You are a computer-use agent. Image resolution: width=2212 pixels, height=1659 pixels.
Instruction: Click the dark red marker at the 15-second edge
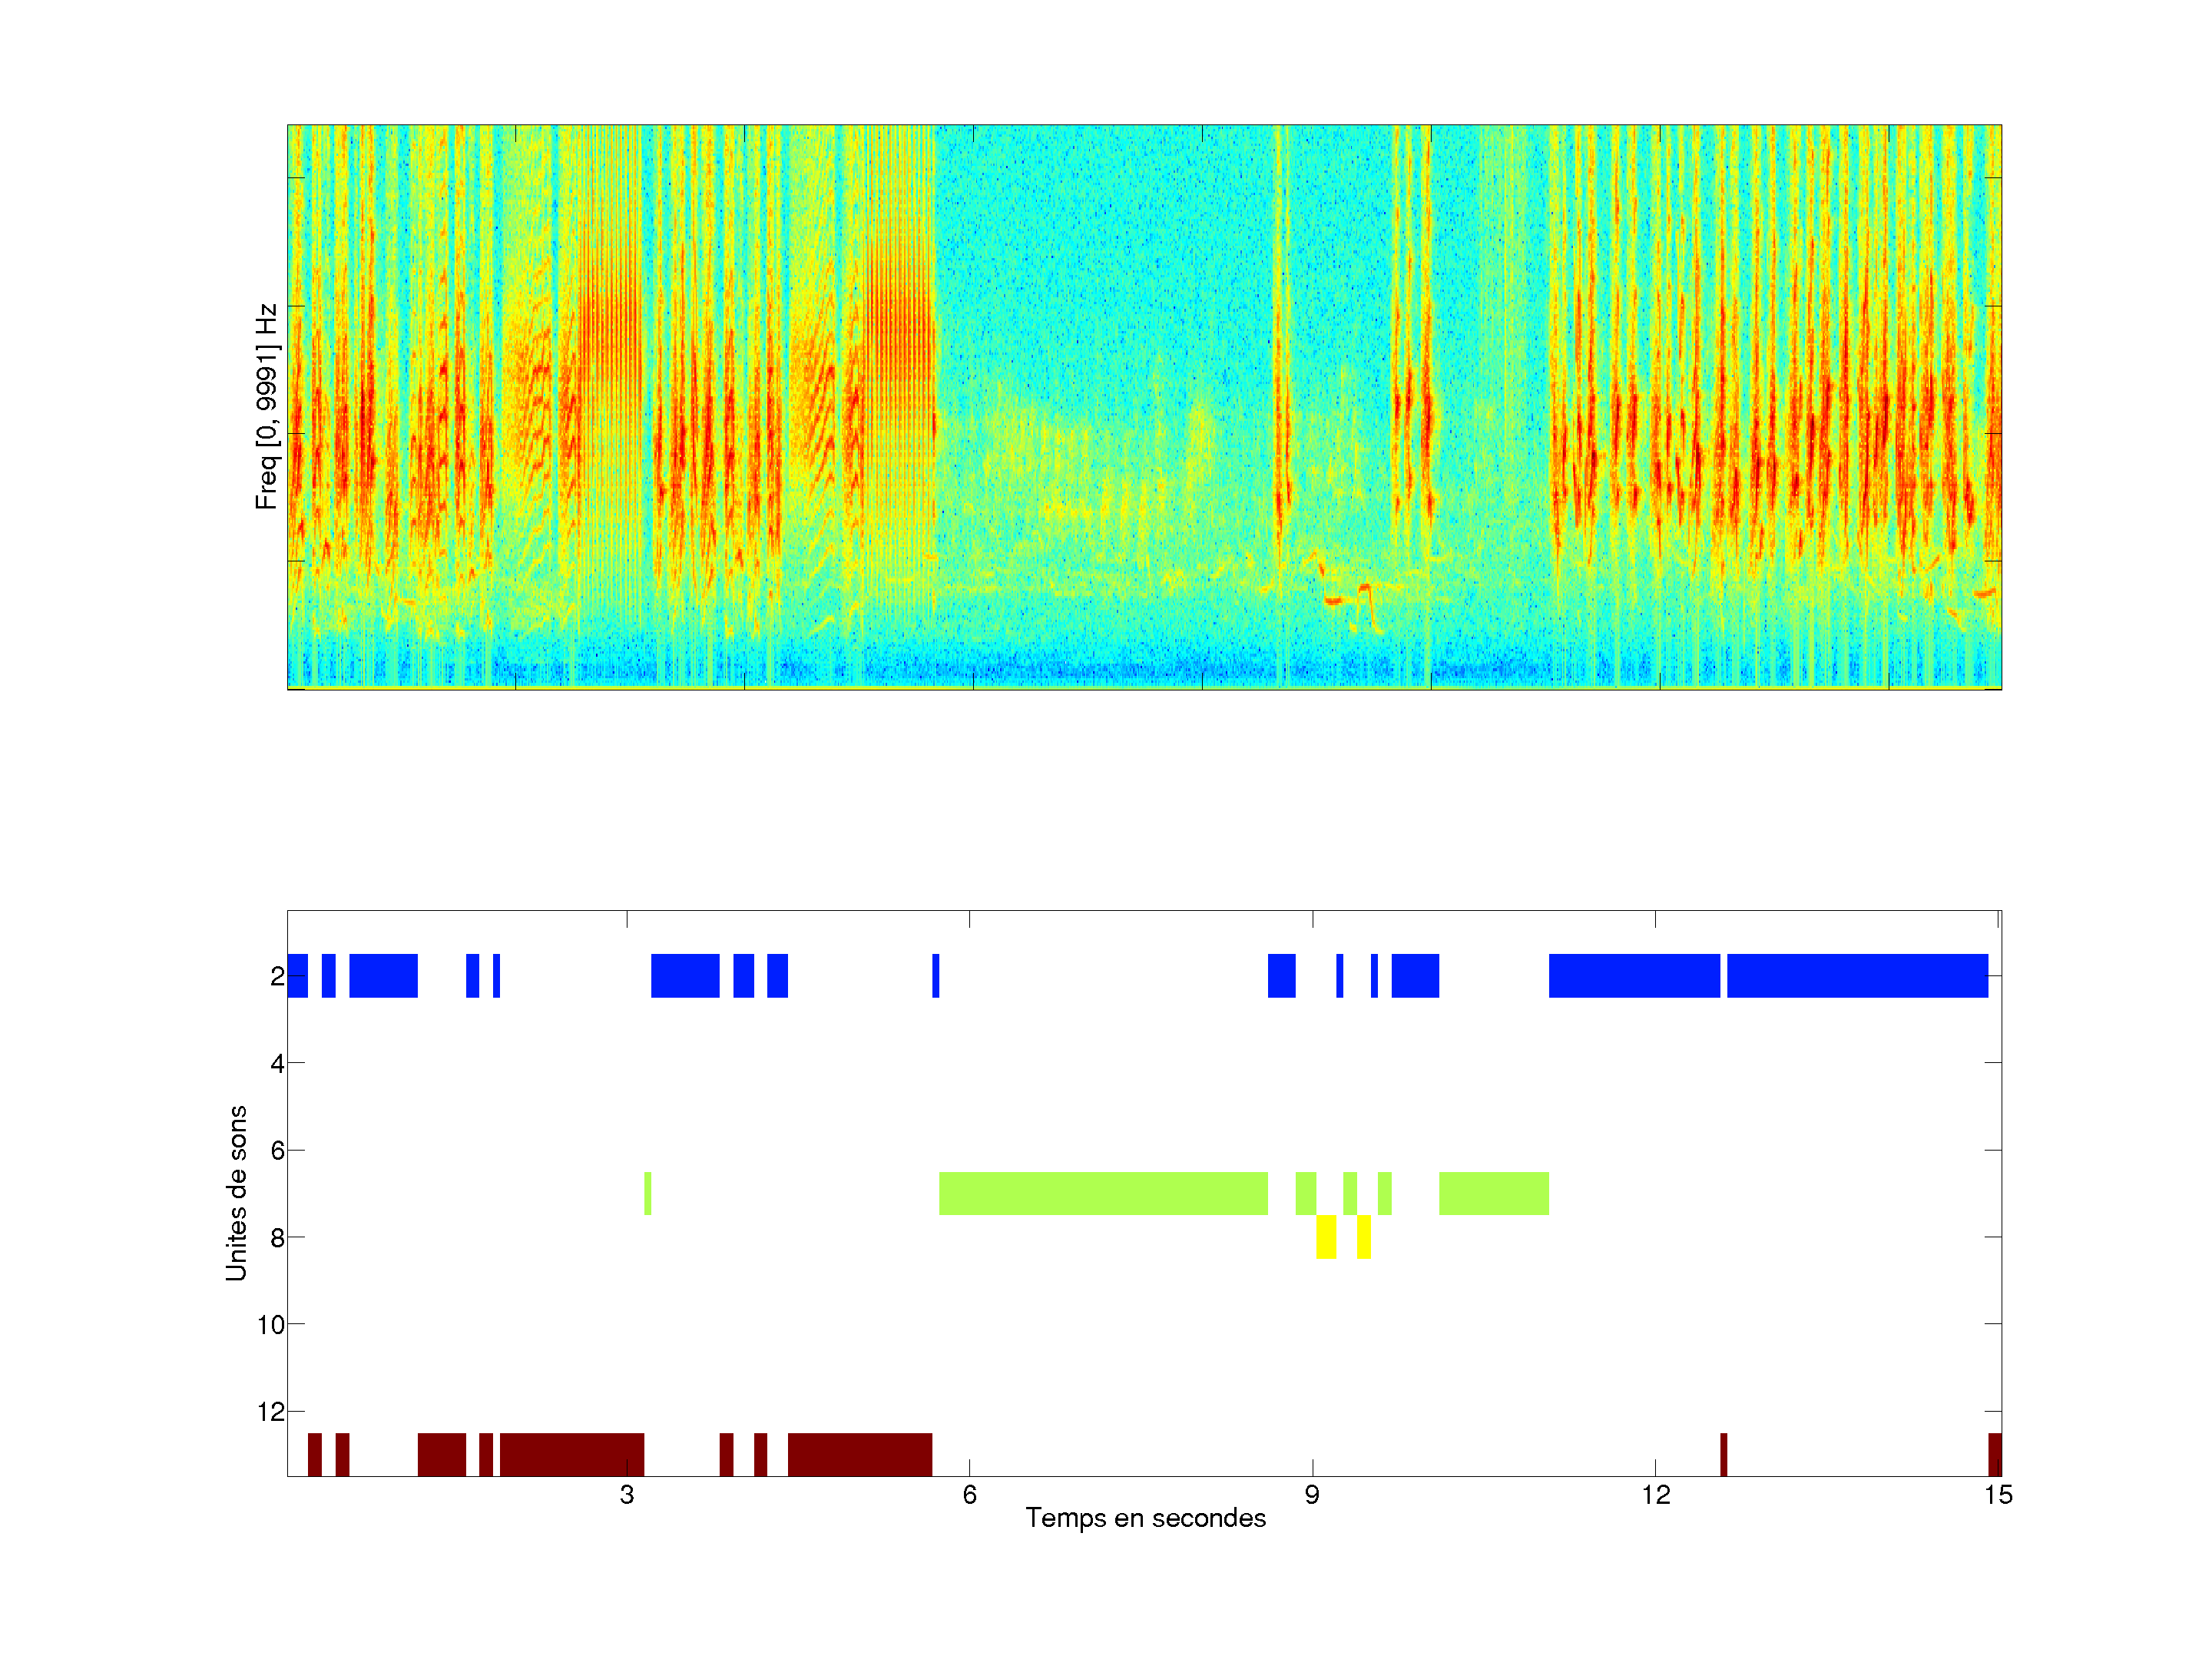[1995, 1454]
